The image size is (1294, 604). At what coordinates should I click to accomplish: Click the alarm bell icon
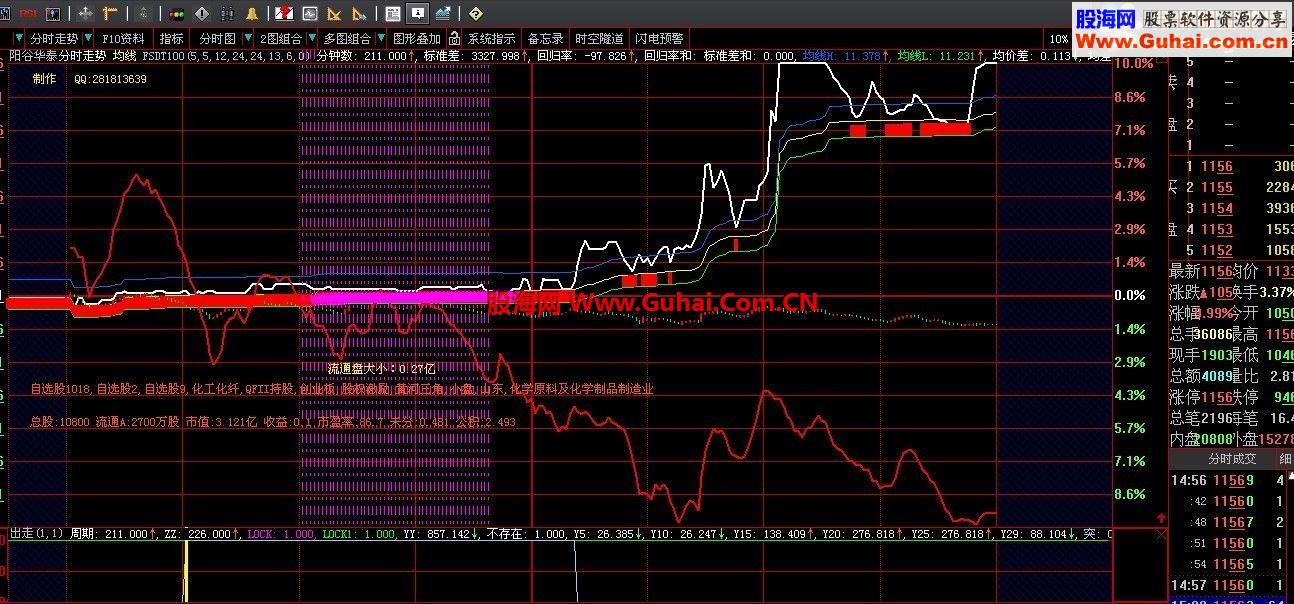(253, 14)
